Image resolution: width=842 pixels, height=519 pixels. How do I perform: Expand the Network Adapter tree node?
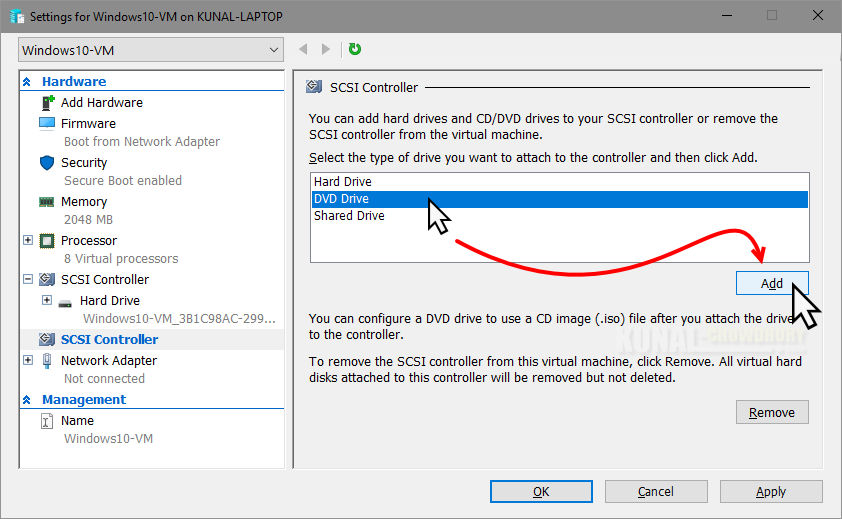point(28,360)
